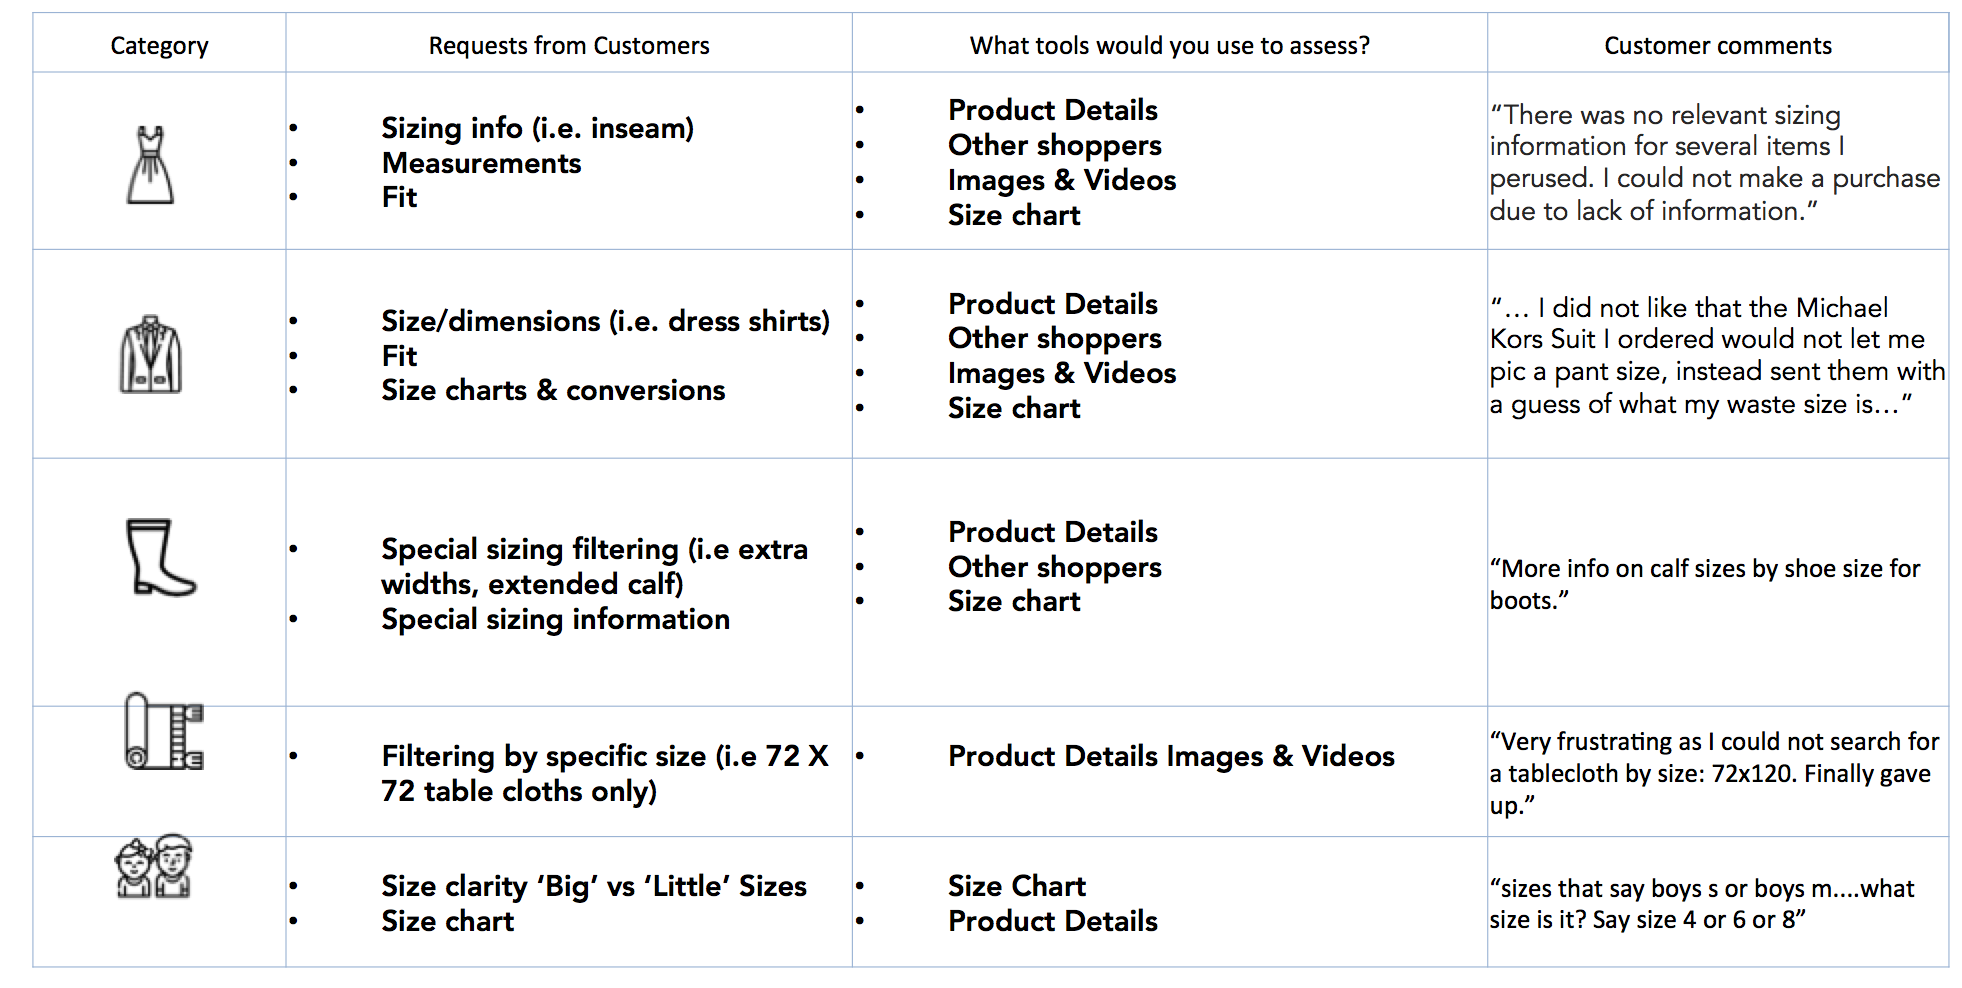The width and height of the screenshot is (1962, 988).
Task: Select 'Product Details Images & Videos' entry
Action: pyautogui.click(x=1171, y=756)
